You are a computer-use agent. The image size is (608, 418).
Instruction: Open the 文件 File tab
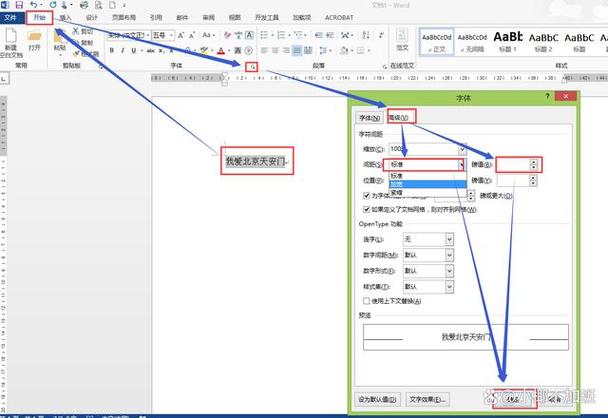point(11,18)
